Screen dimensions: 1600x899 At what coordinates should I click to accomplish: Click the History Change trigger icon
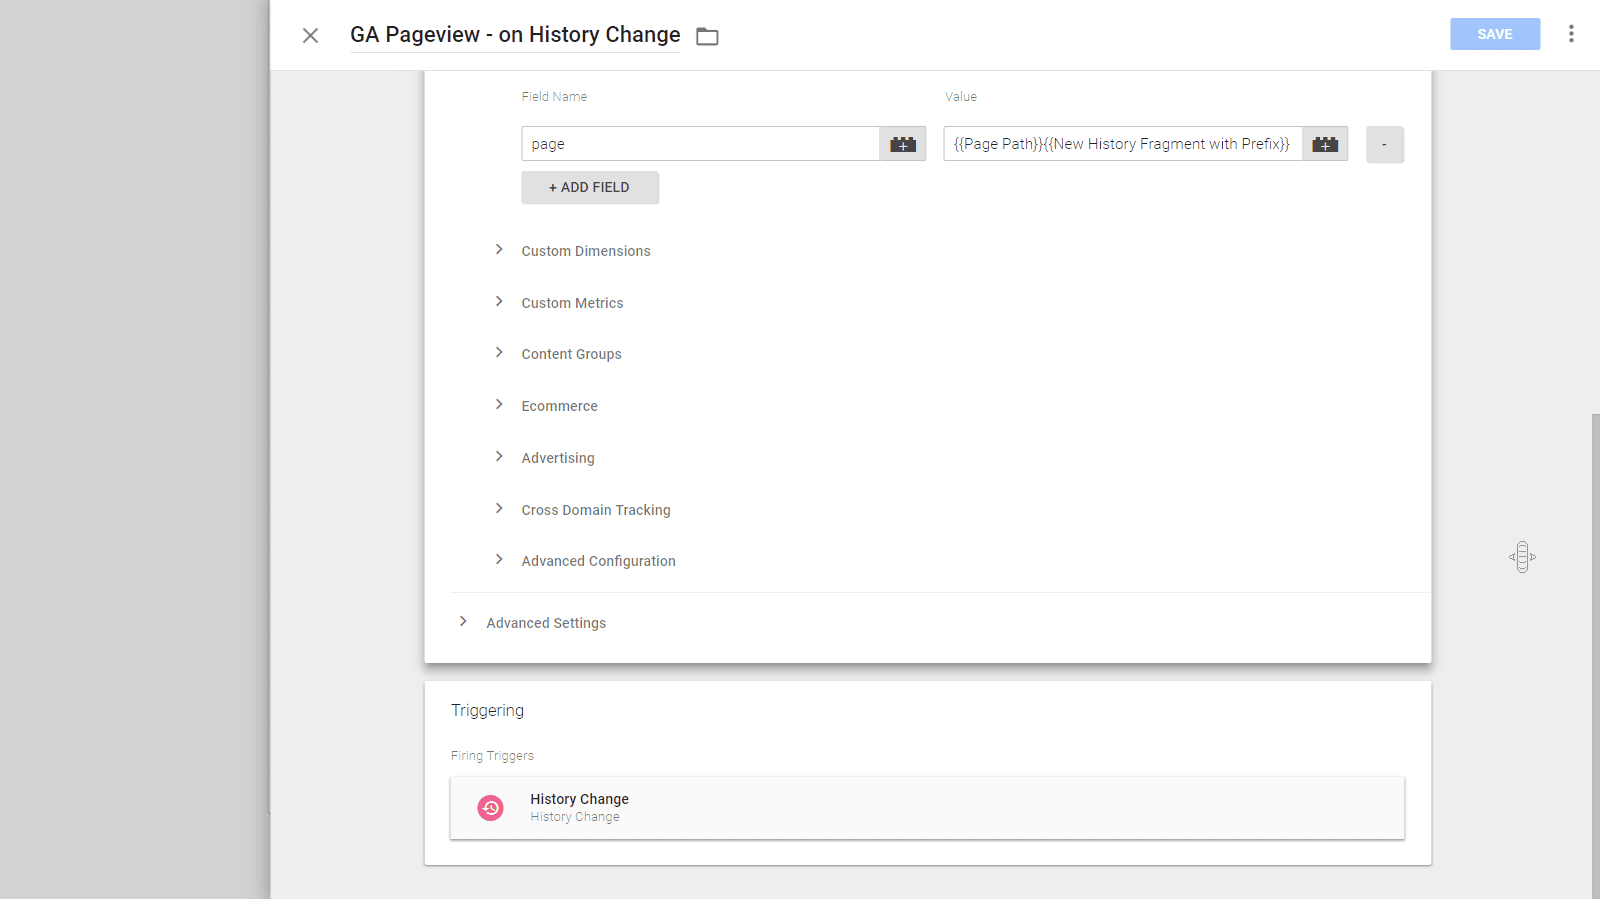490,808
